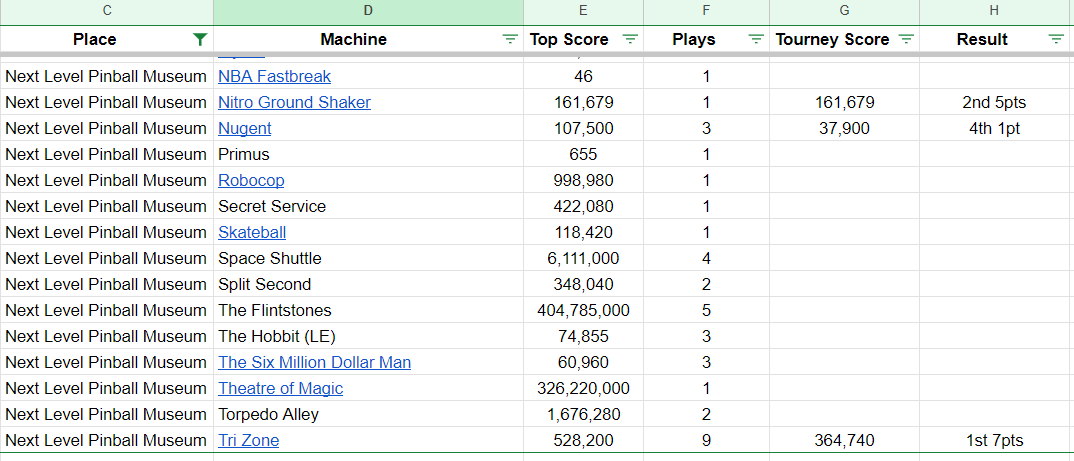Select Nitro Ground Shaker tourney score 161,679

tap(845, 103)
